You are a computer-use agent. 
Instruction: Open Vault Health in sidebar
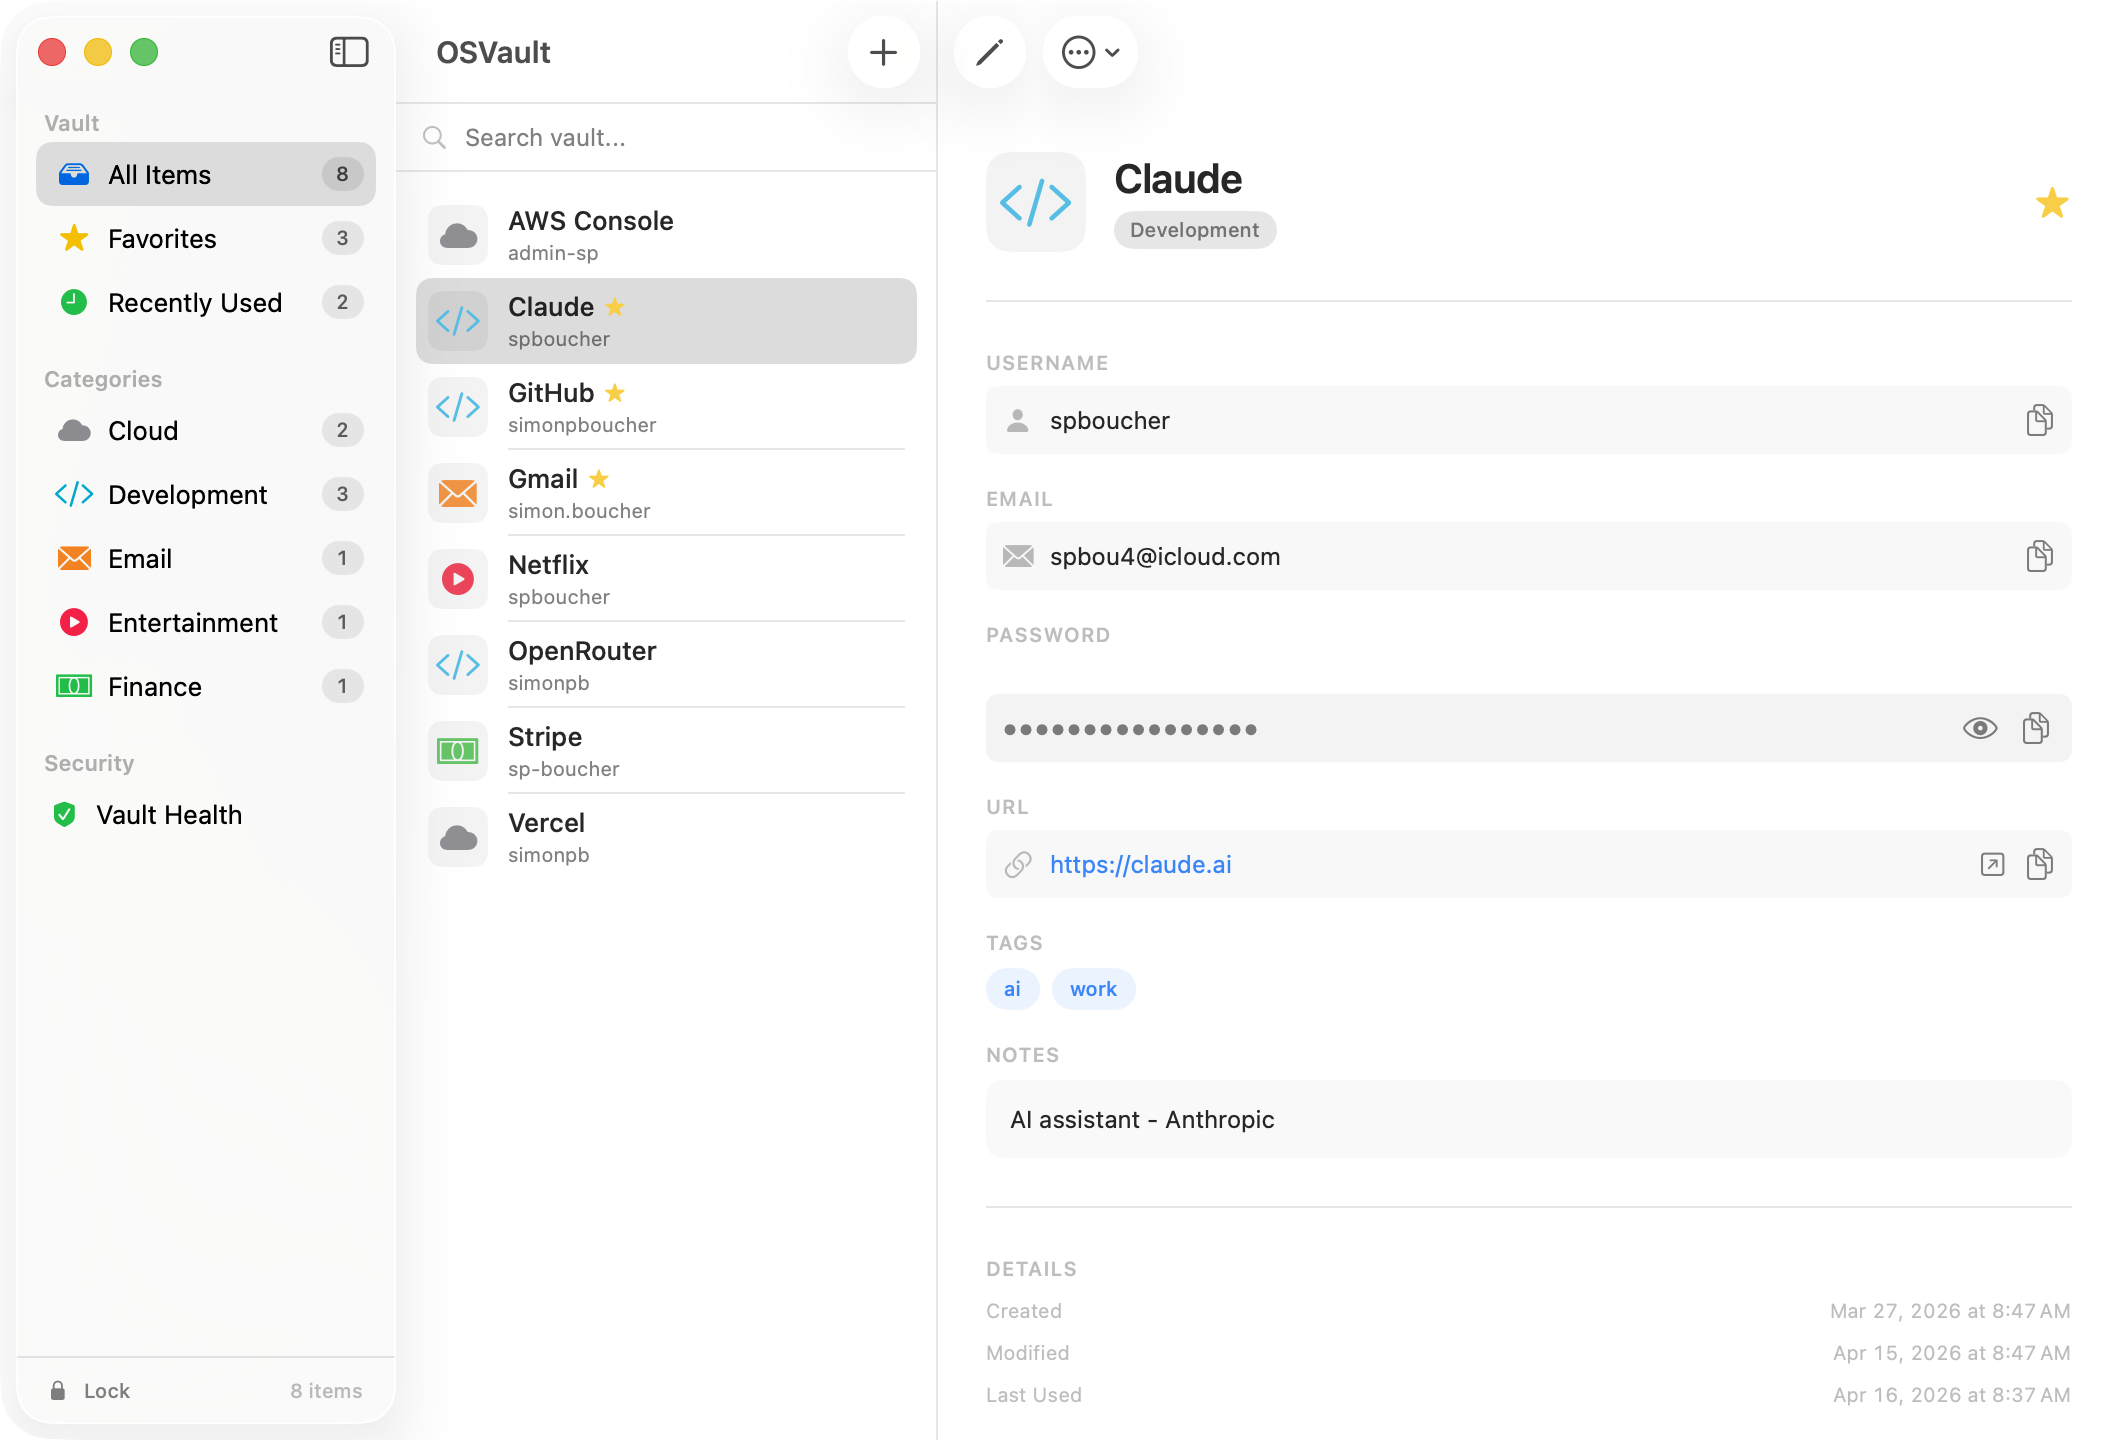click(168, 814)
